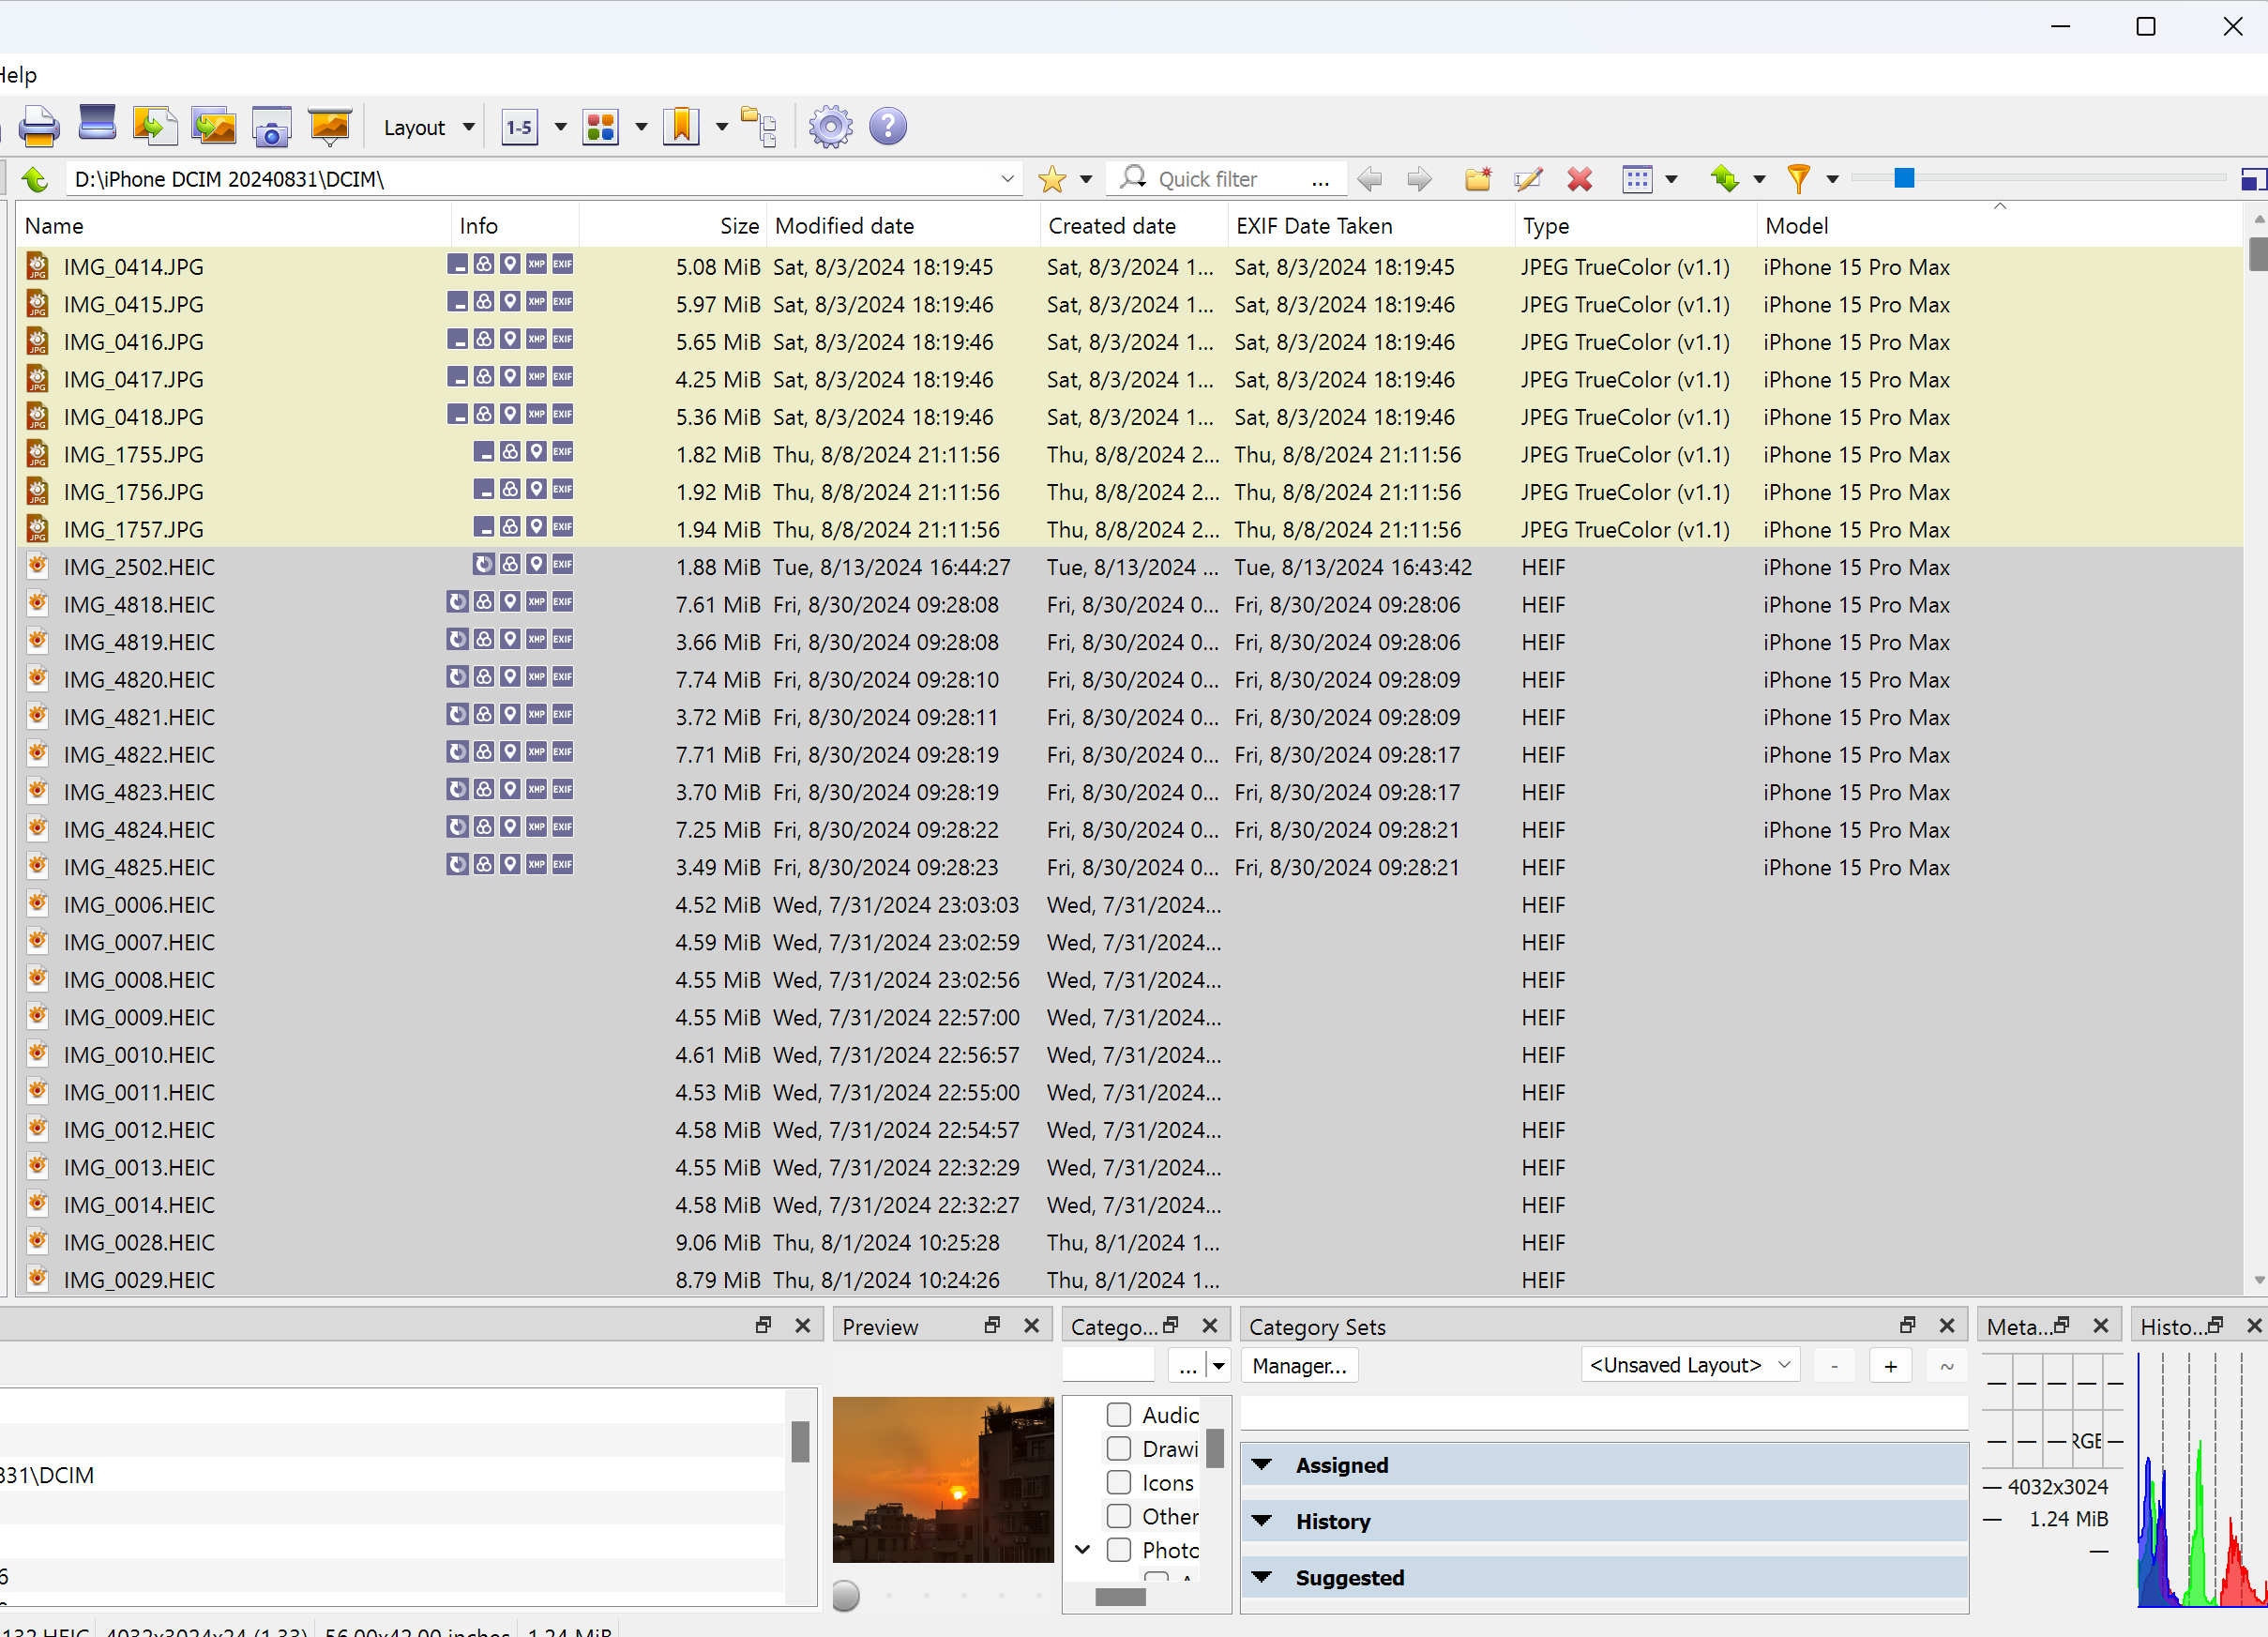Tick the Icons category checkbox
2268x1637 pixels.
1119,1482
